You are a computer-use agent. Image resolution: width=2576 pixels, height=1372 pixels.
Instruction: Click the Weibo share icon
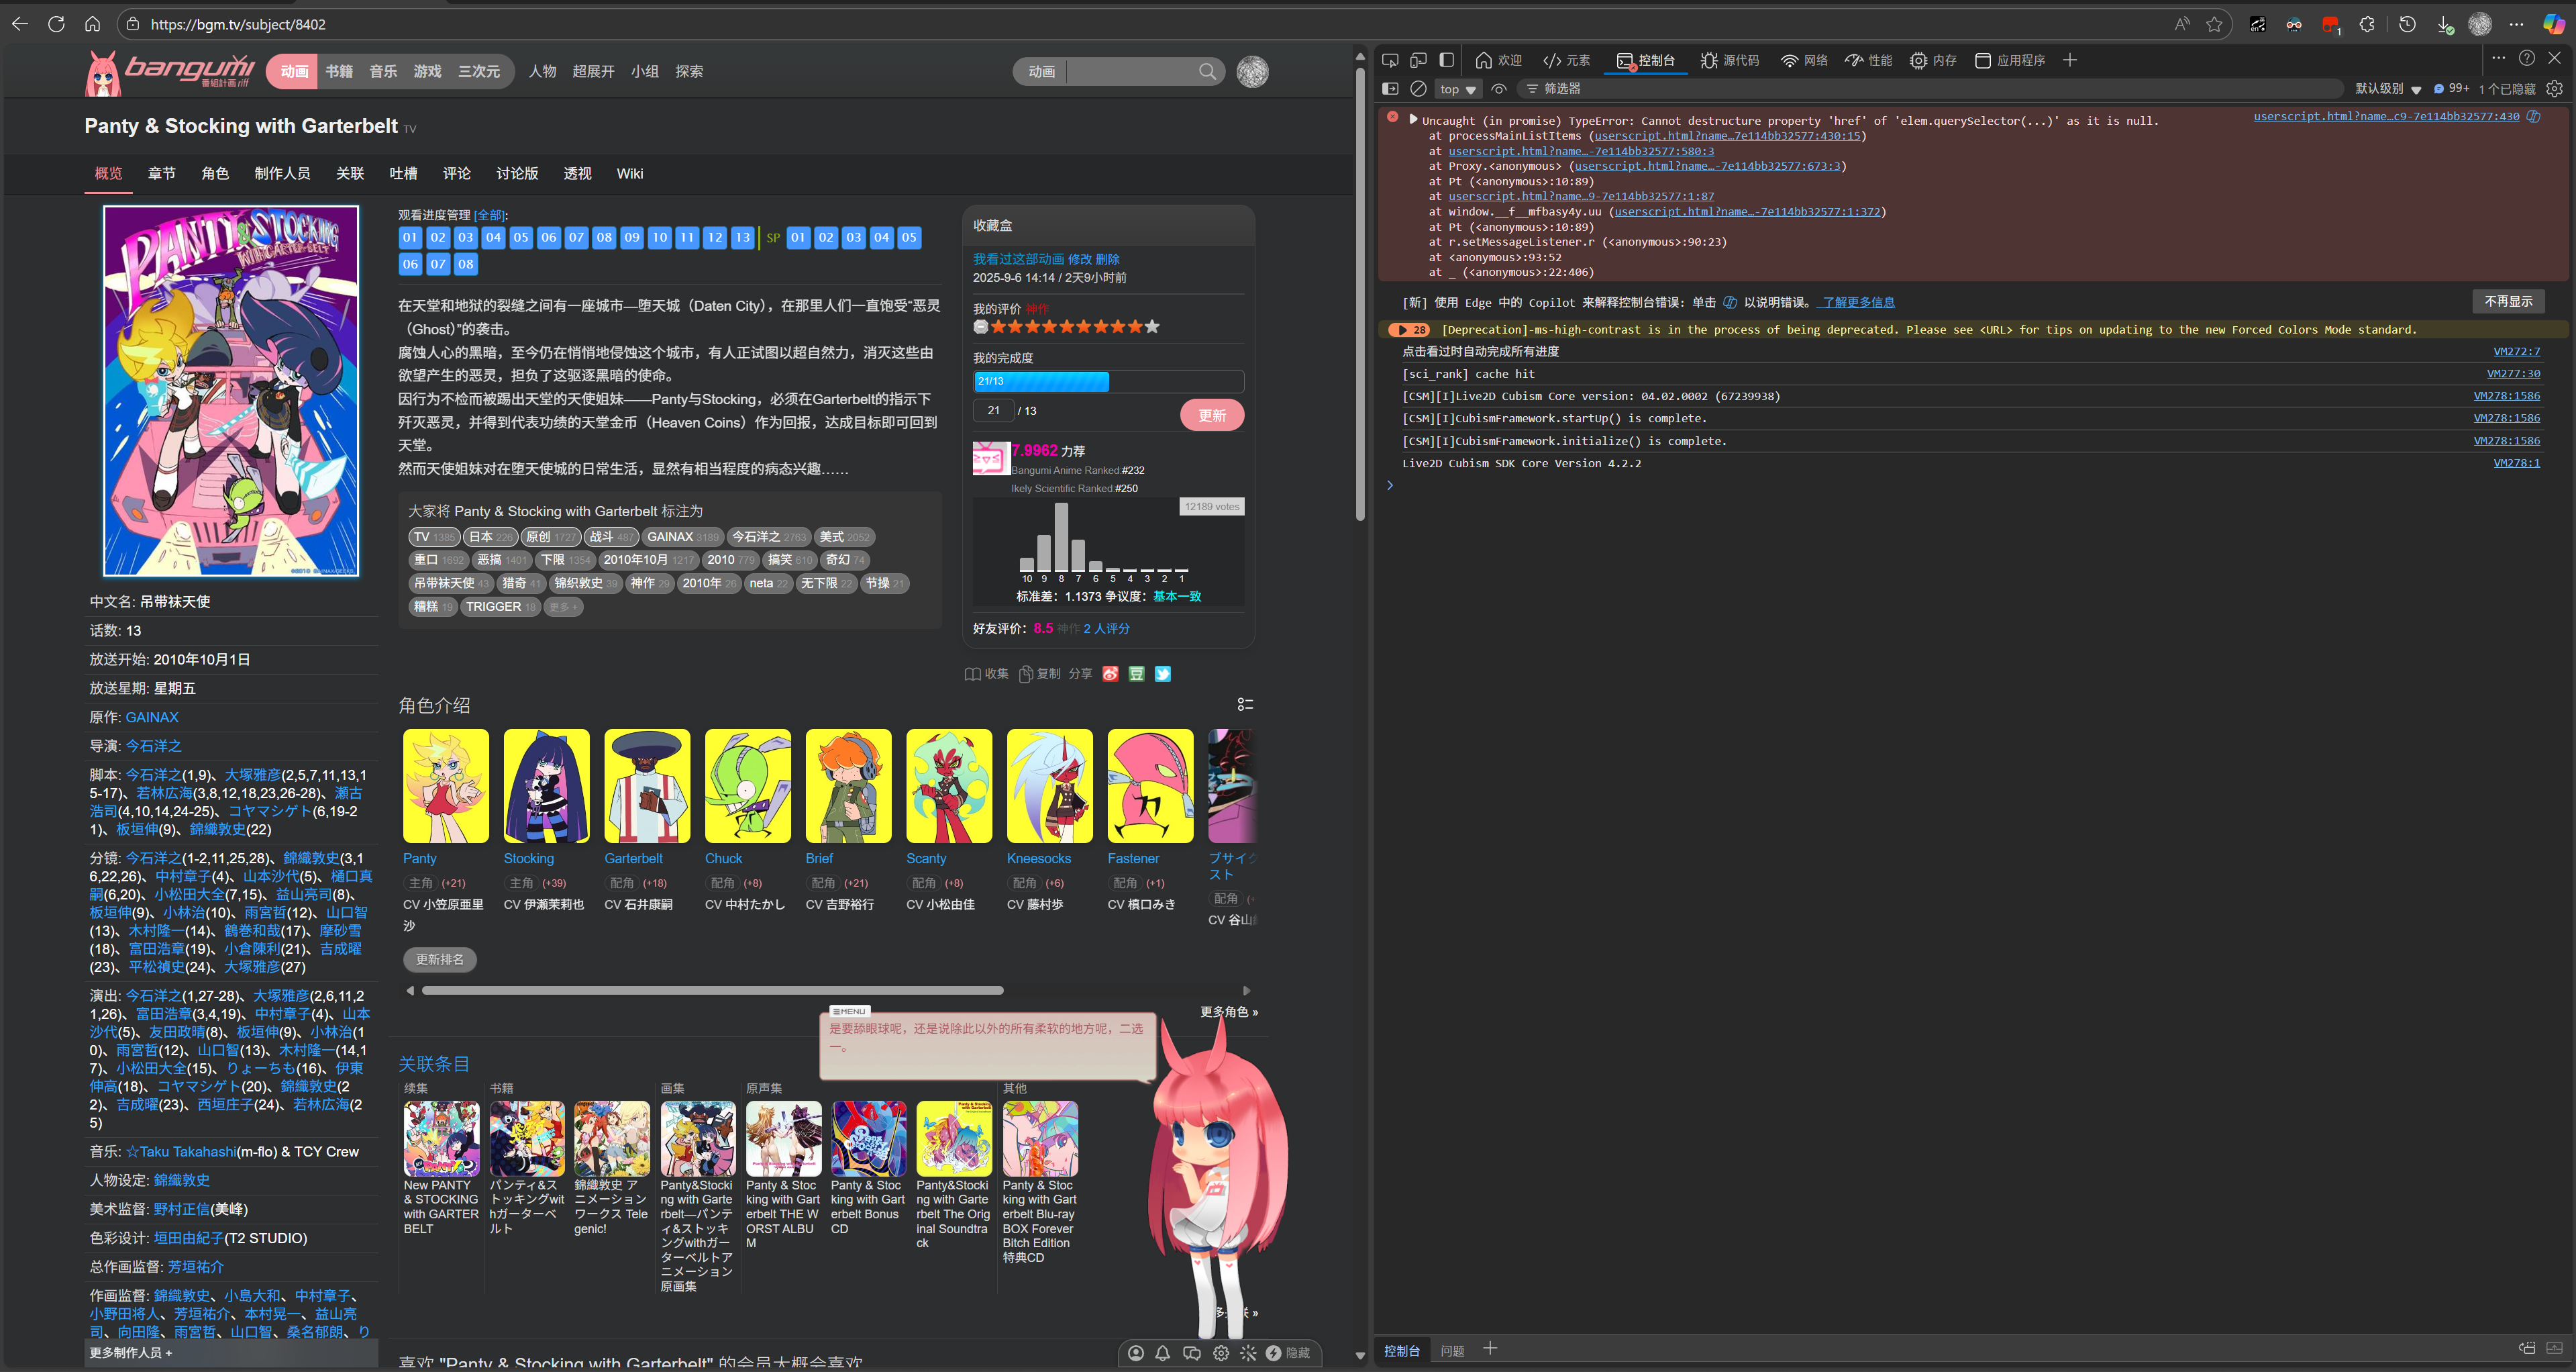[1110, 674]
